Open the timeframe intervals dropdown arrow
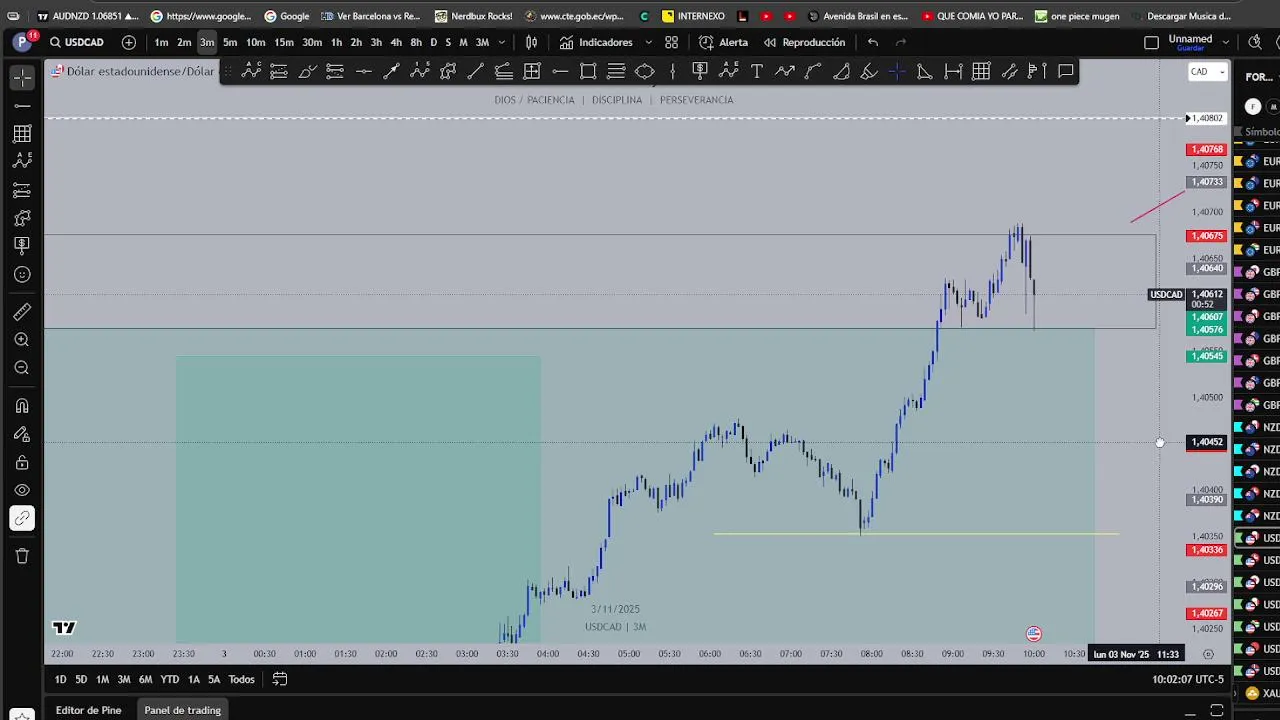The width and height of the screenshot is (1280, 720). [500, 42]
